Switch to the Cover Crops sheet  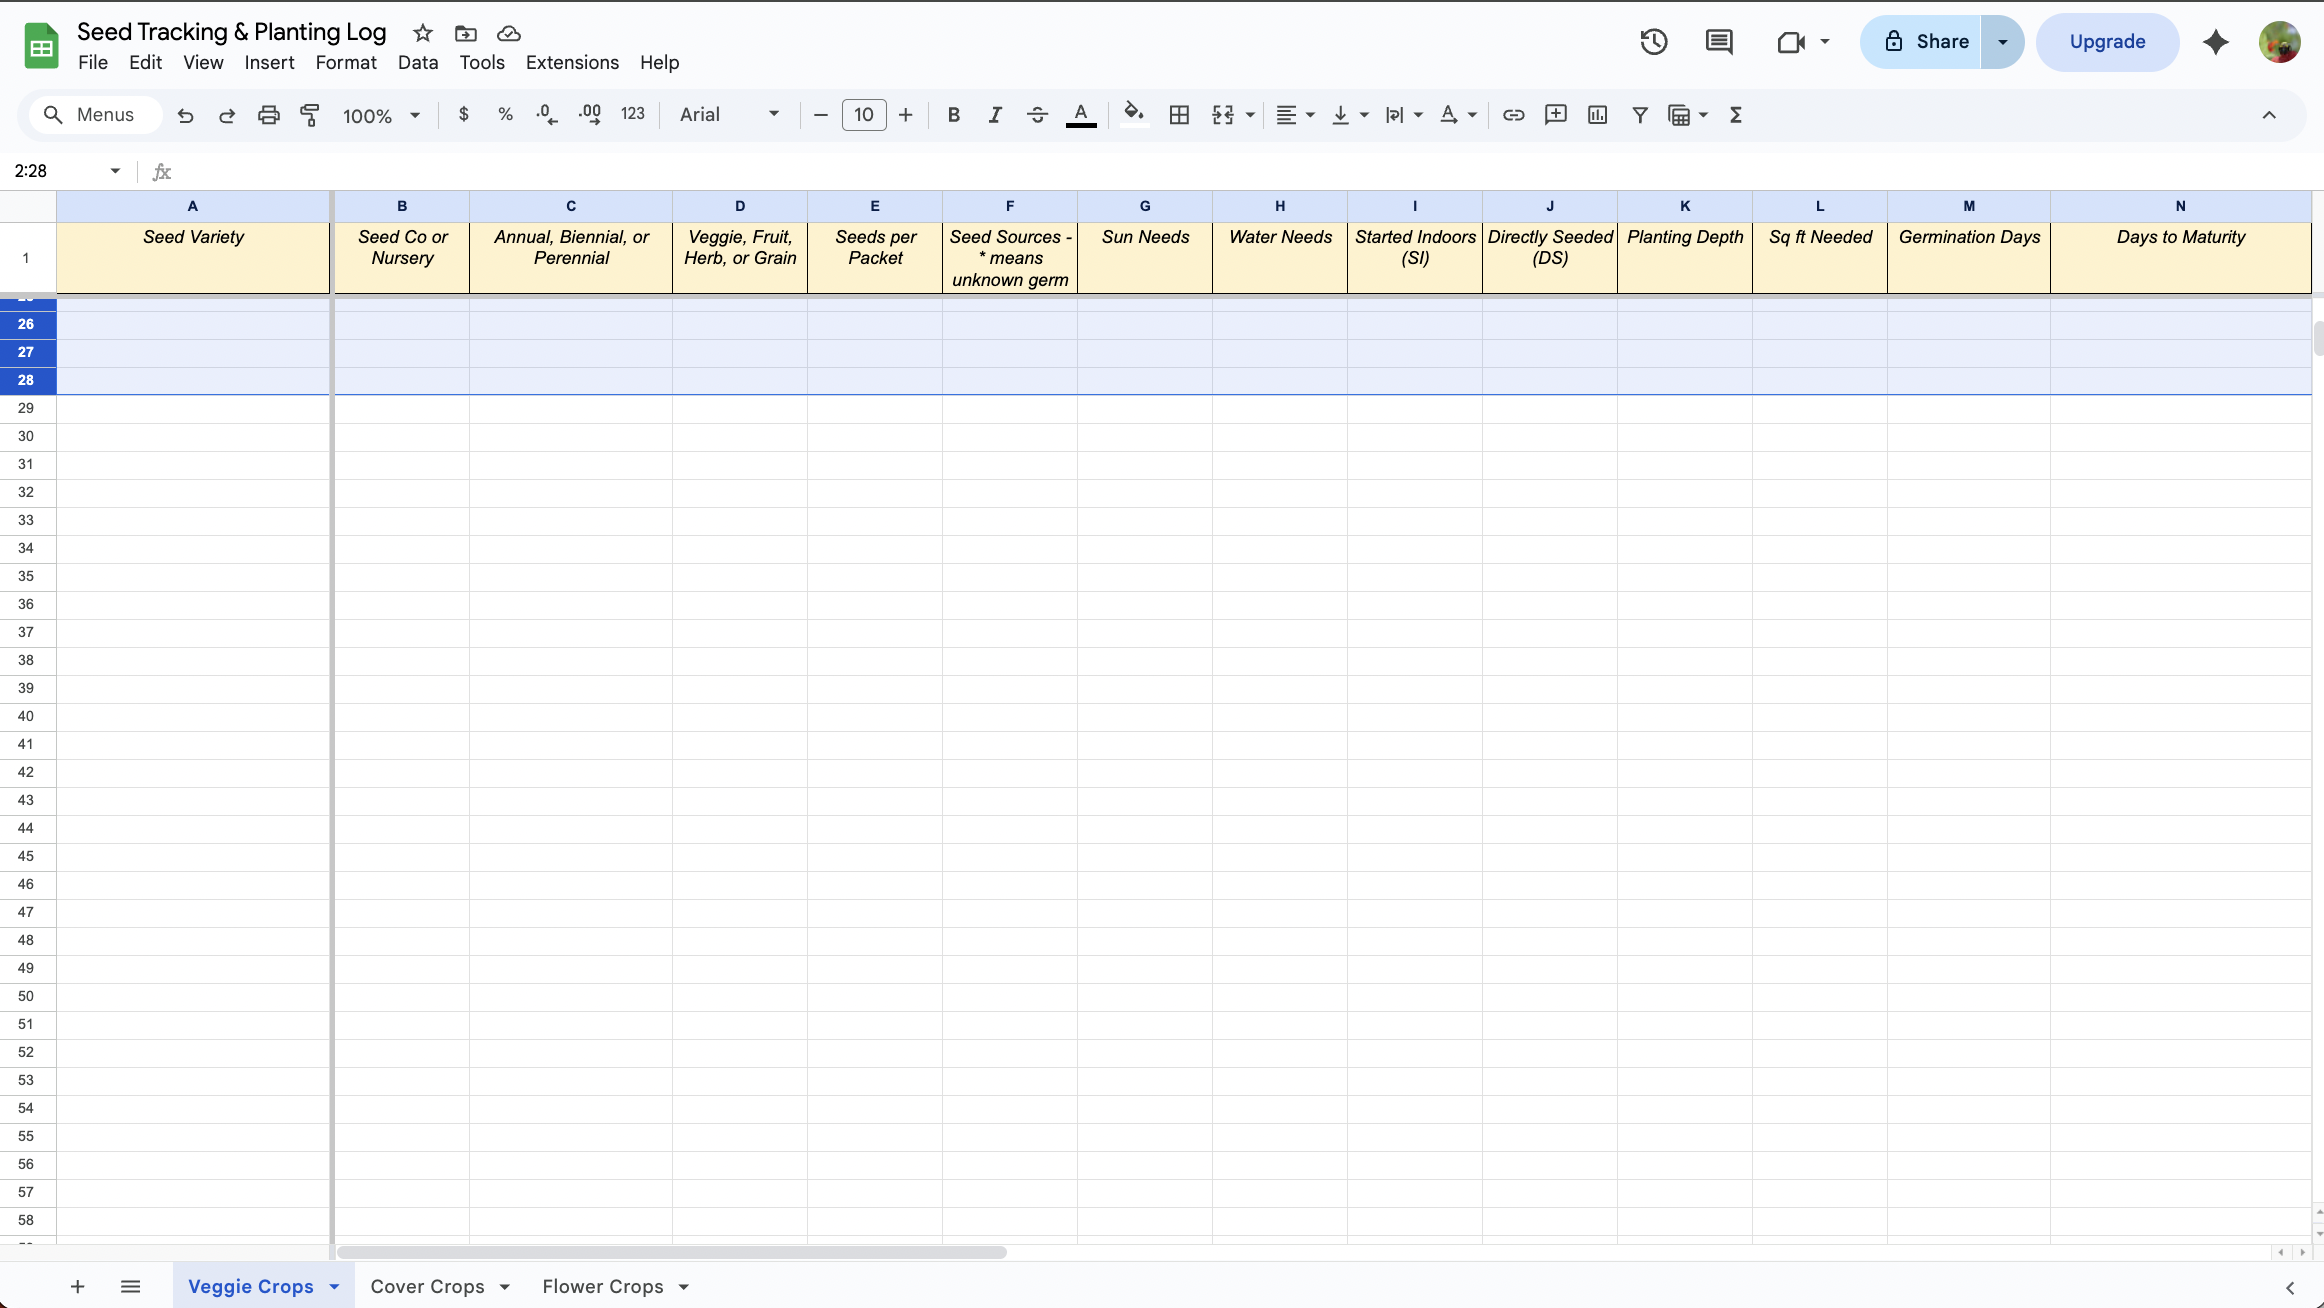[427, 1287]
